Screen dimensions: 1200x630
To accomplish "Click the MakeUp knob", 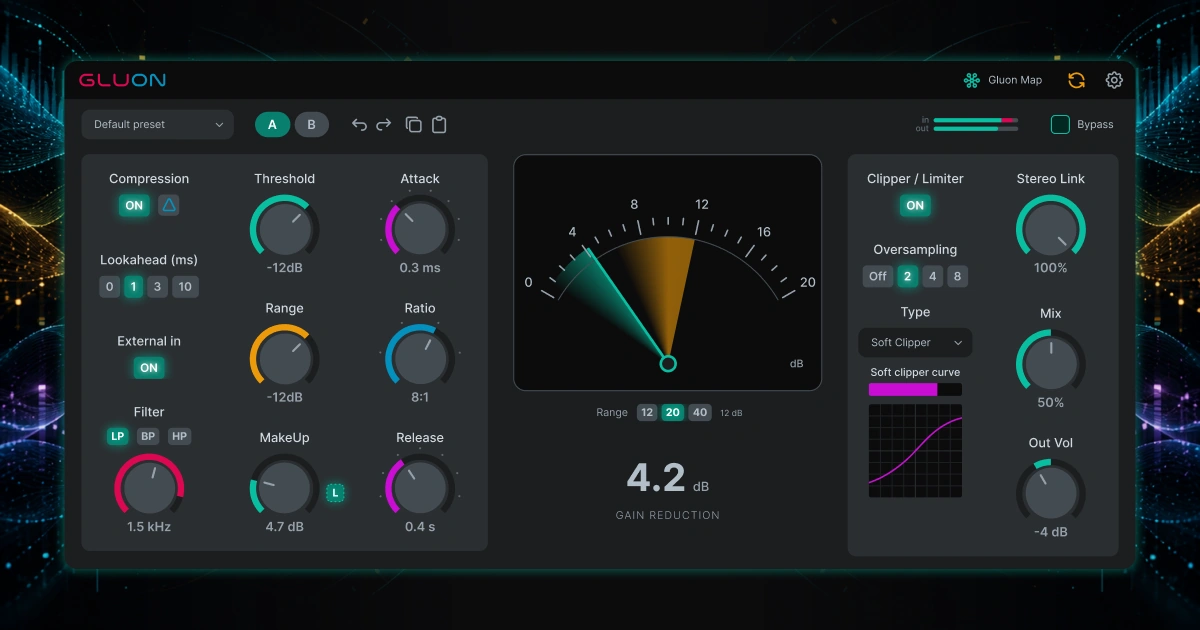I will tap(284, 487).
